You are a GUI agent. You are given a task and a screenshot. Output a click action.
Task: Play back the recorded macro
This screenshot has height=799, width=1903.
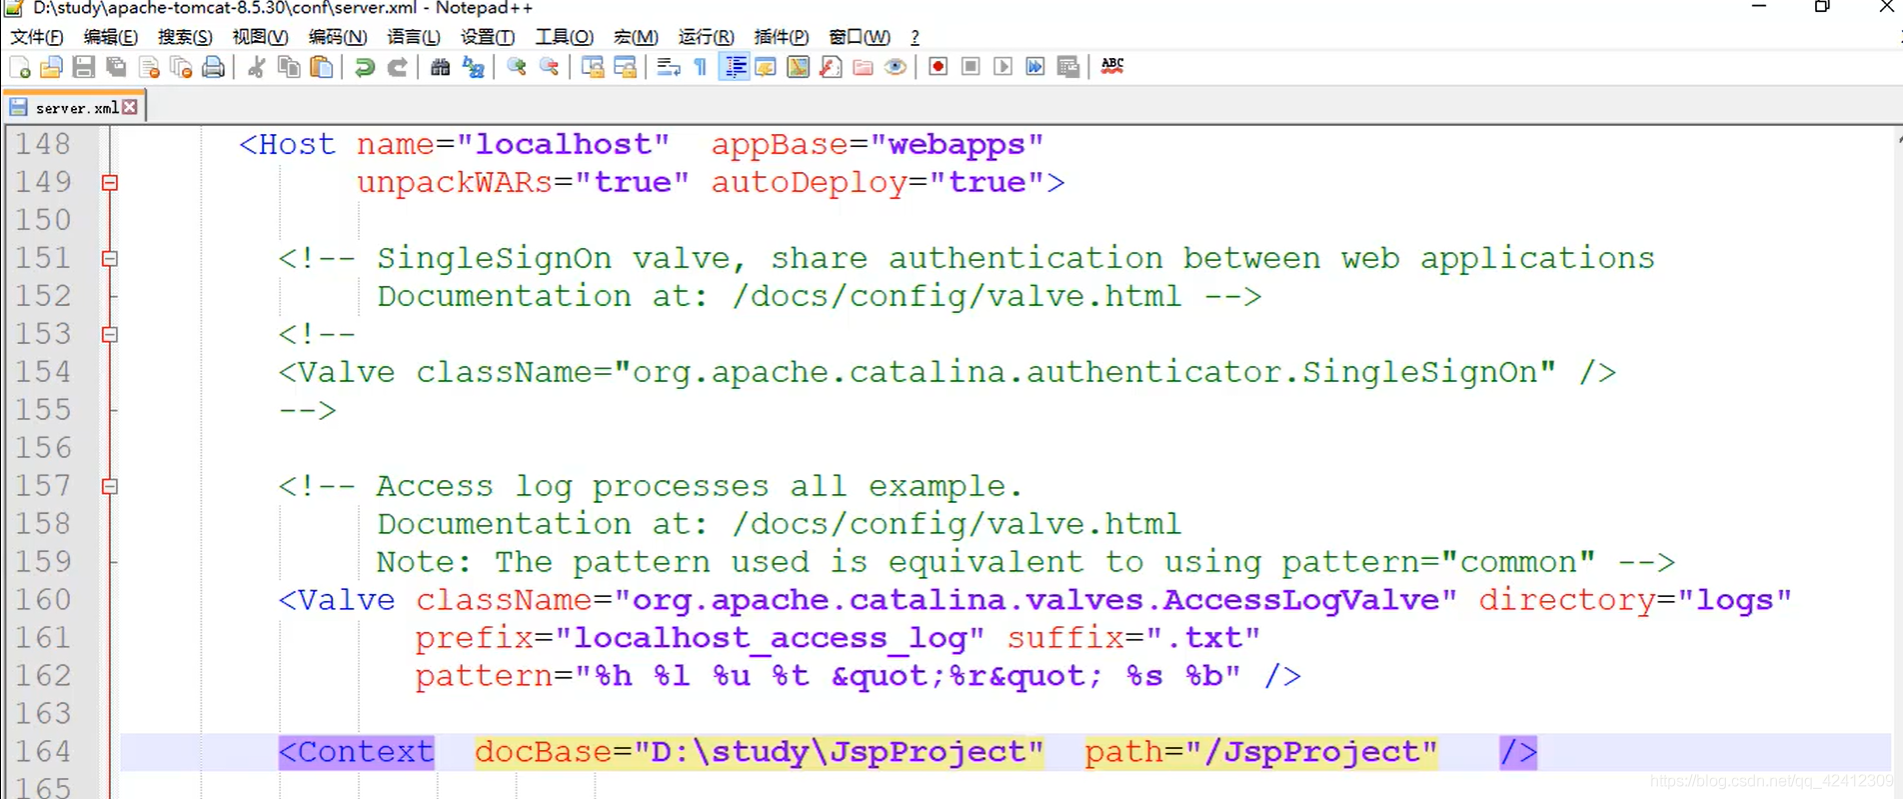click(1003, 67)
